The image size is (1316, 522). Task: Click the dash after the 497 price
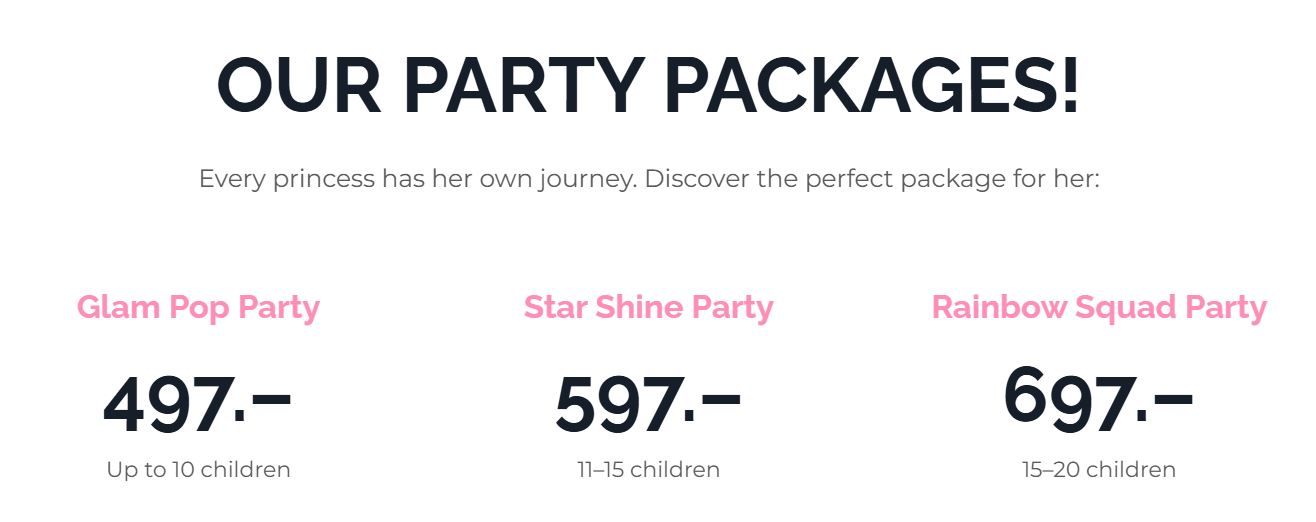pos(271,396)
